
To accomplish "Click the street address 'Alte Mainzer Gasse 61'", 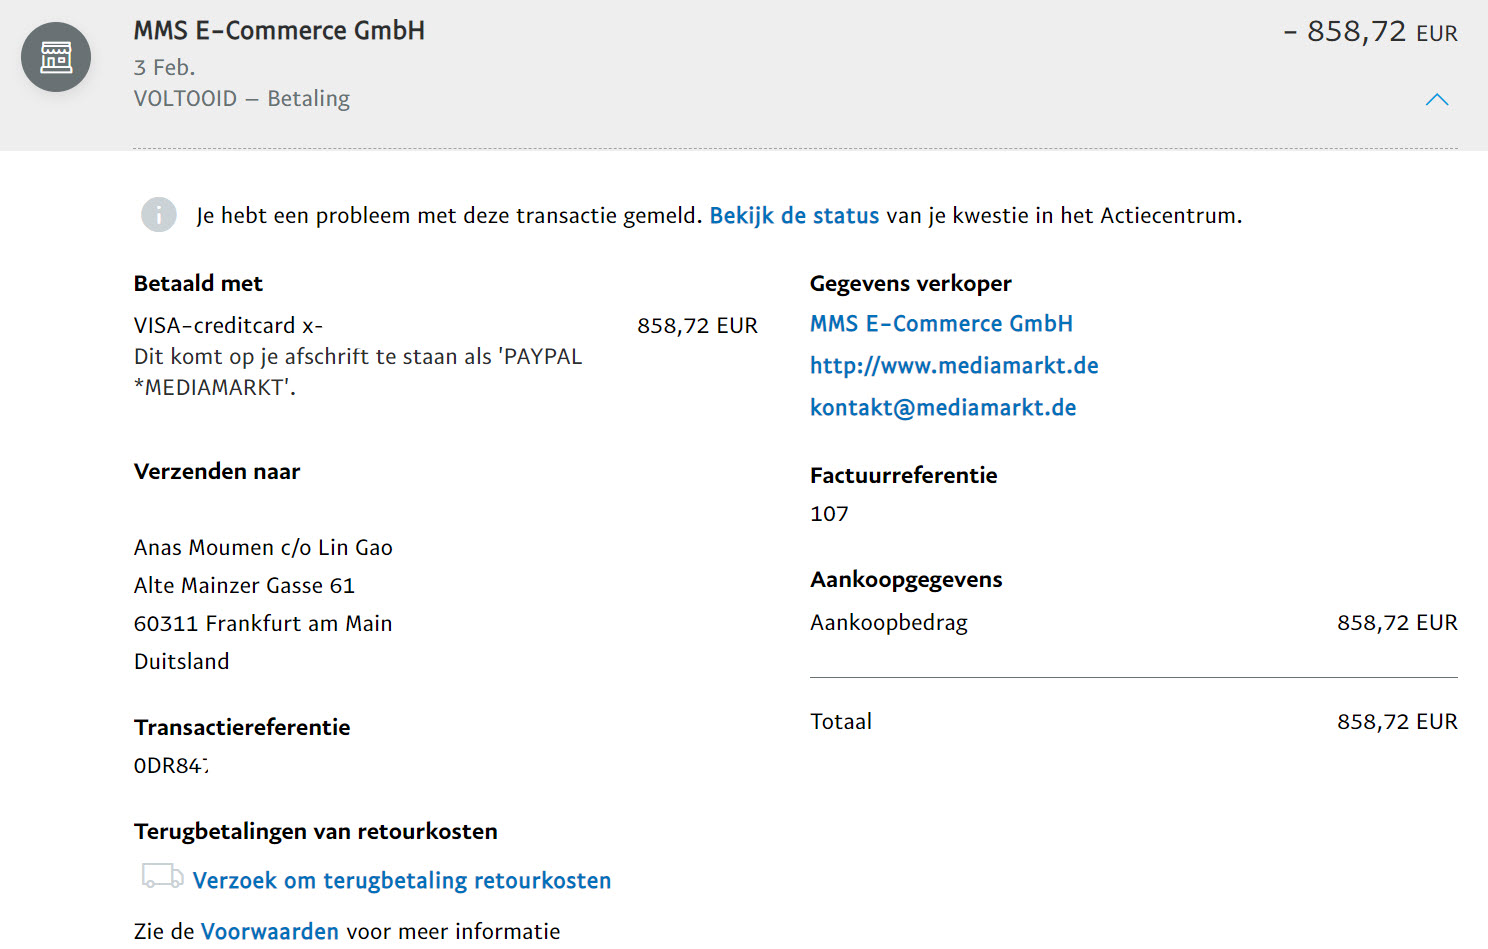I will [244, 586].
